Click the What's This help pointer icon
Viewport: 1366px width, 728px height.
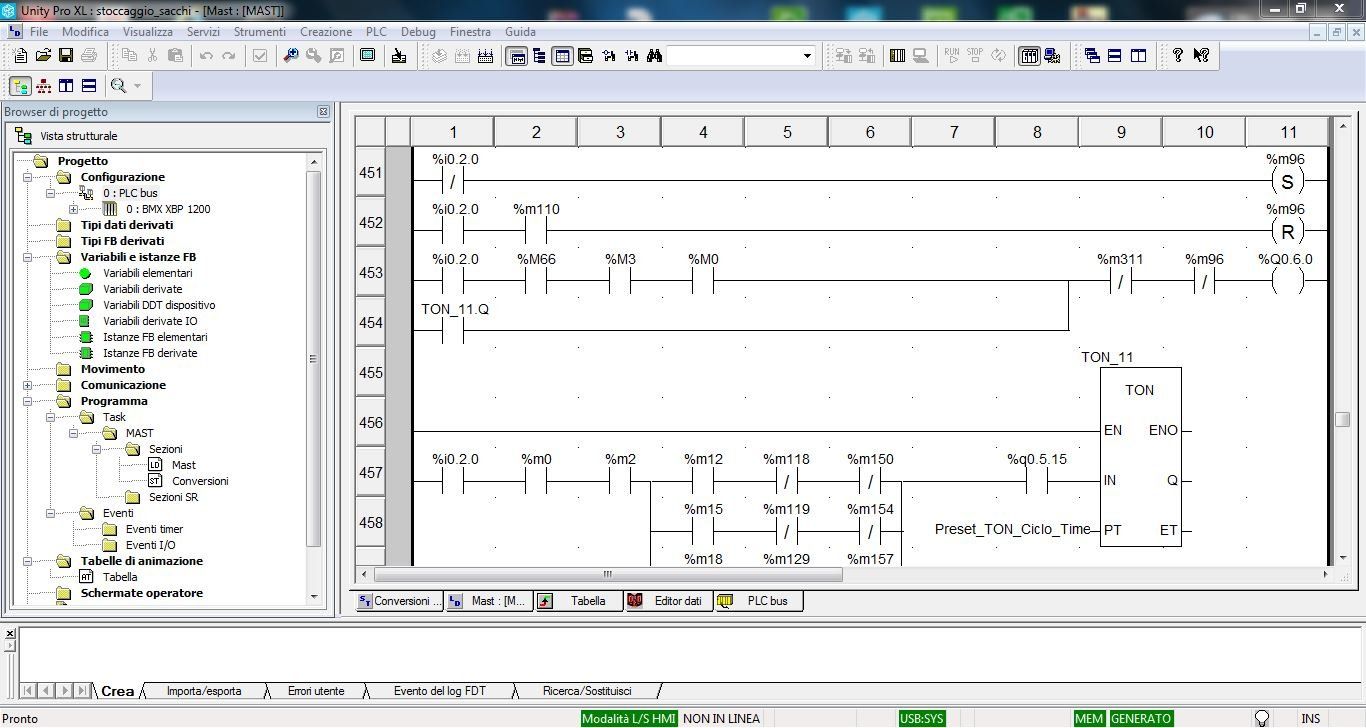coord(1201,56)
